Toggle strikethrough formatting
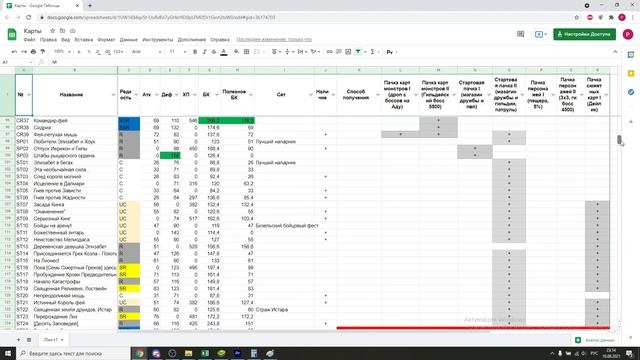Screen dimensions: 640x360 tap(214, 52)
